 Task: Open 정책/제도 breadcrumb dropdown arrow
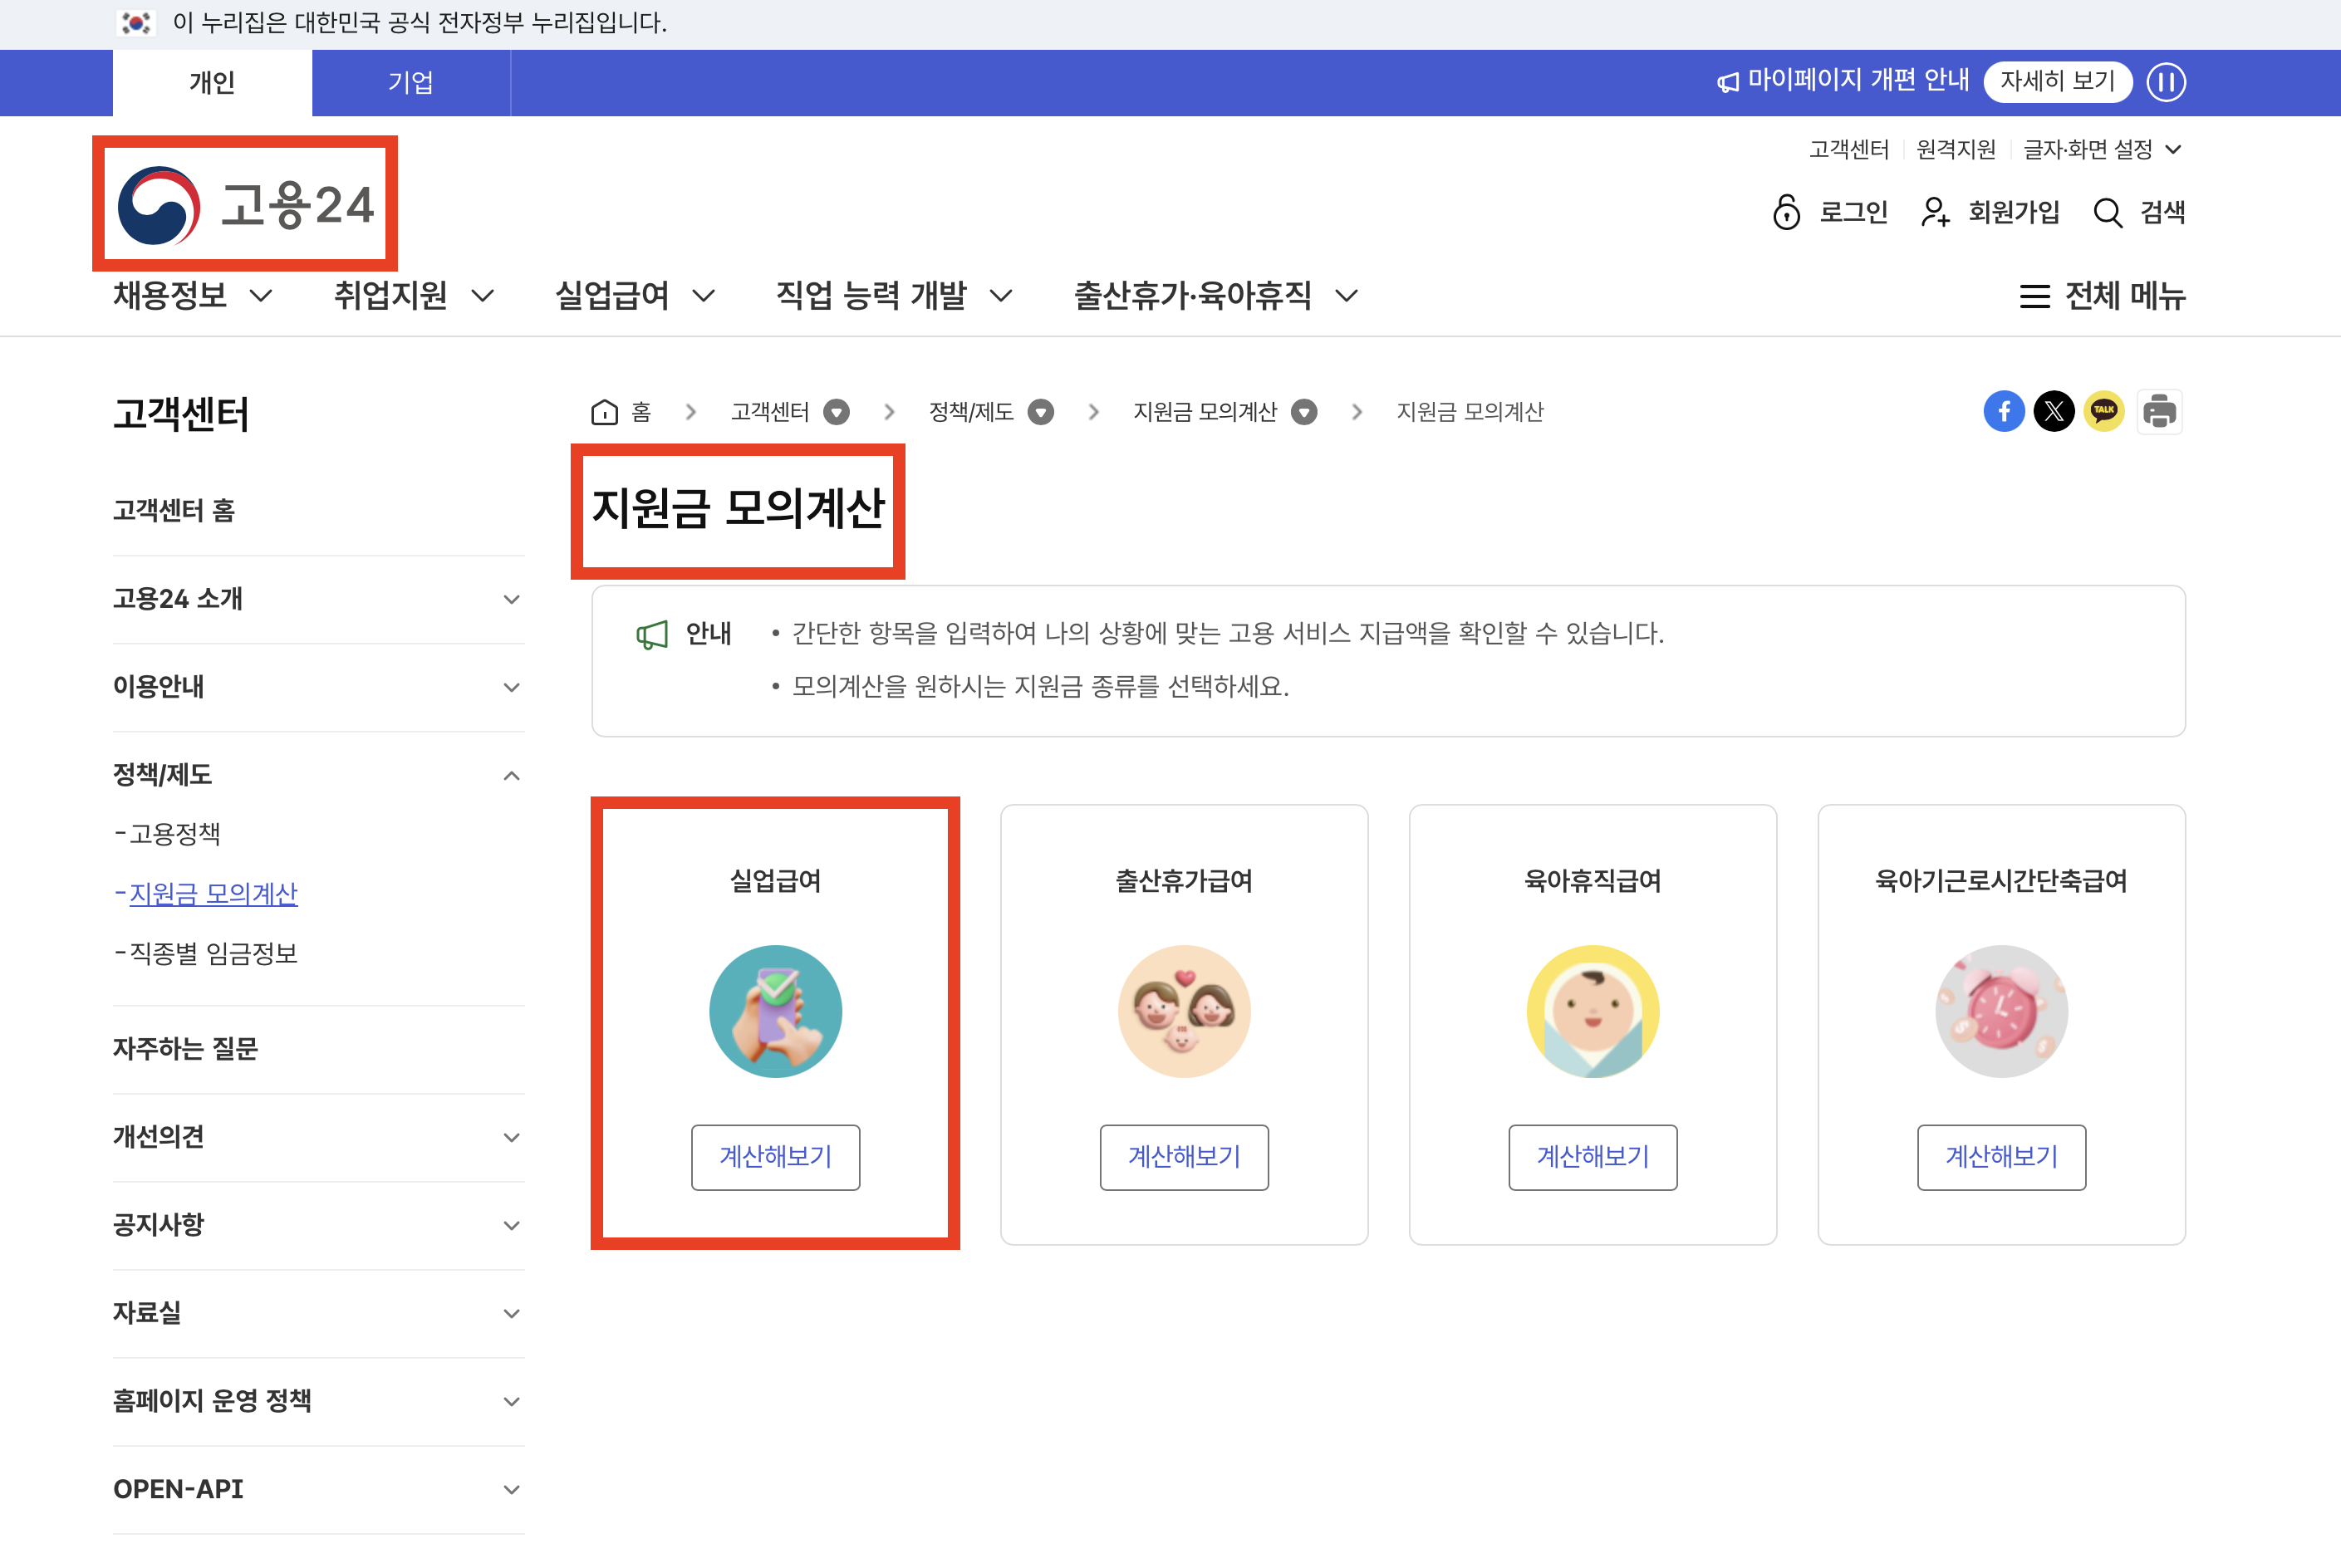(x=1040, y=412)
